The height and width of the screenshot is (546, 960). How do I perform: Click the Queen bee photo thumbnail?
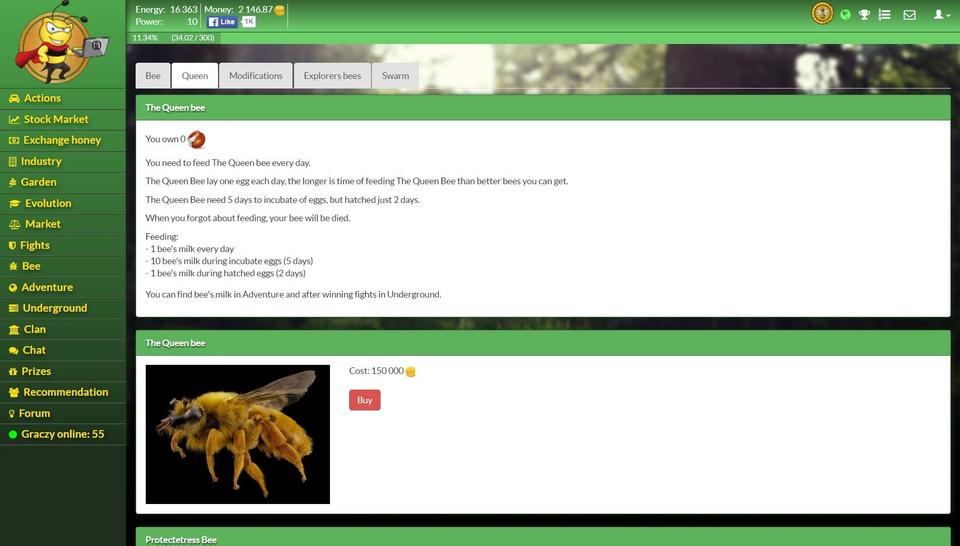coord(238,435)
